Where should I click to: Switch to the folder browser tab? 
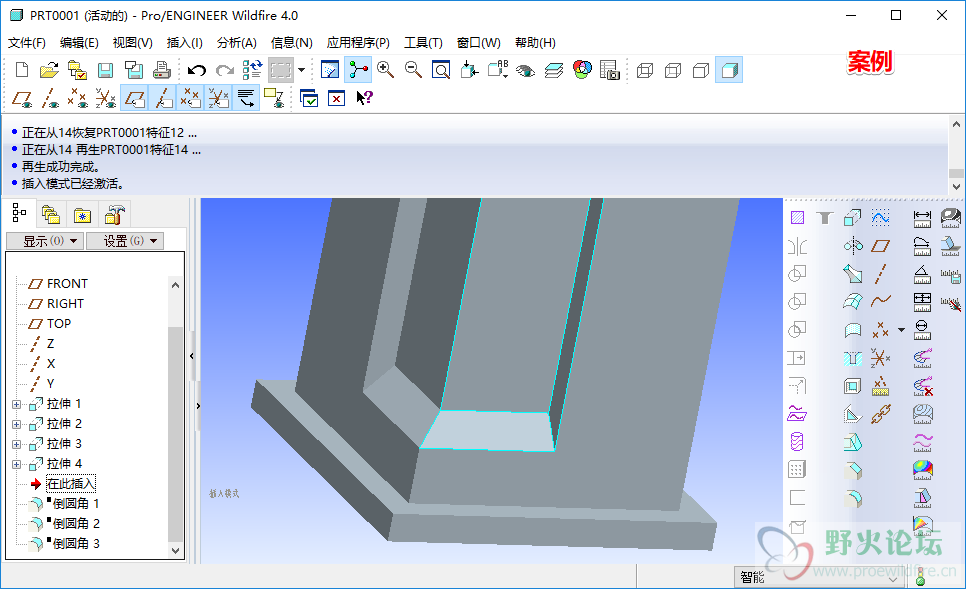tap(51, 215)
